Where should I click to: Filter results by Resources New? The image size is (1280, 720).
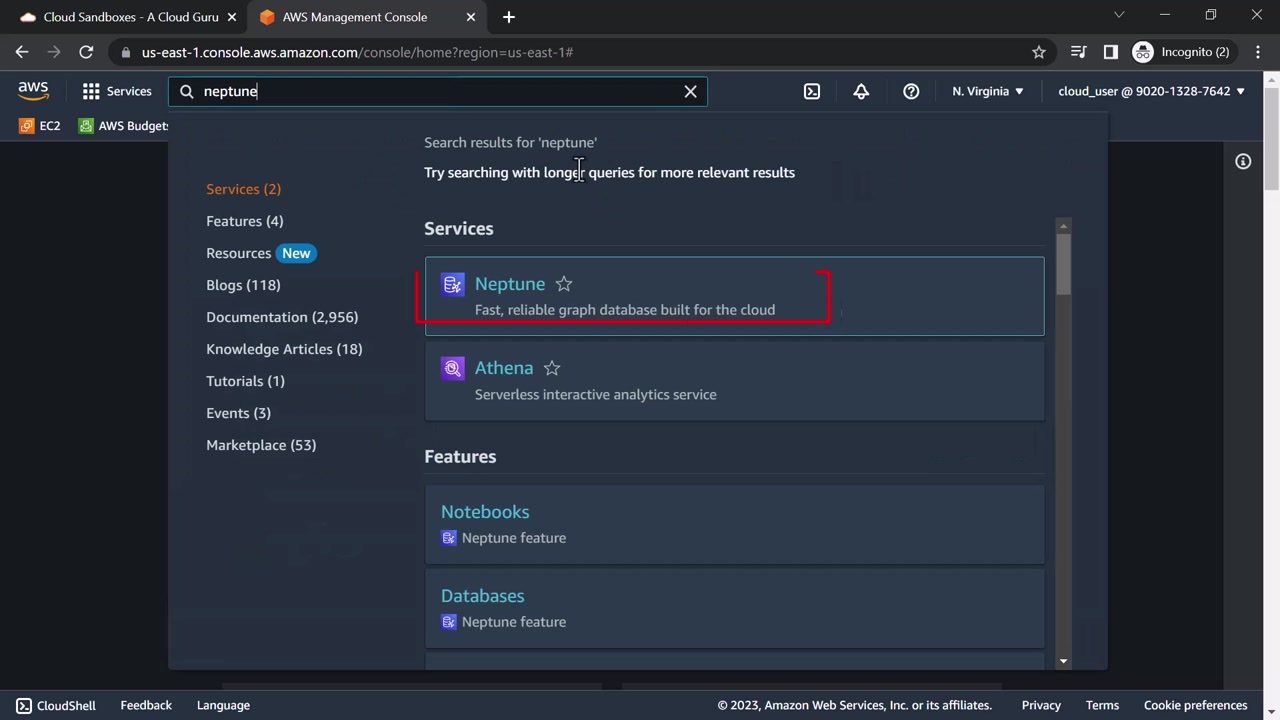261,253
